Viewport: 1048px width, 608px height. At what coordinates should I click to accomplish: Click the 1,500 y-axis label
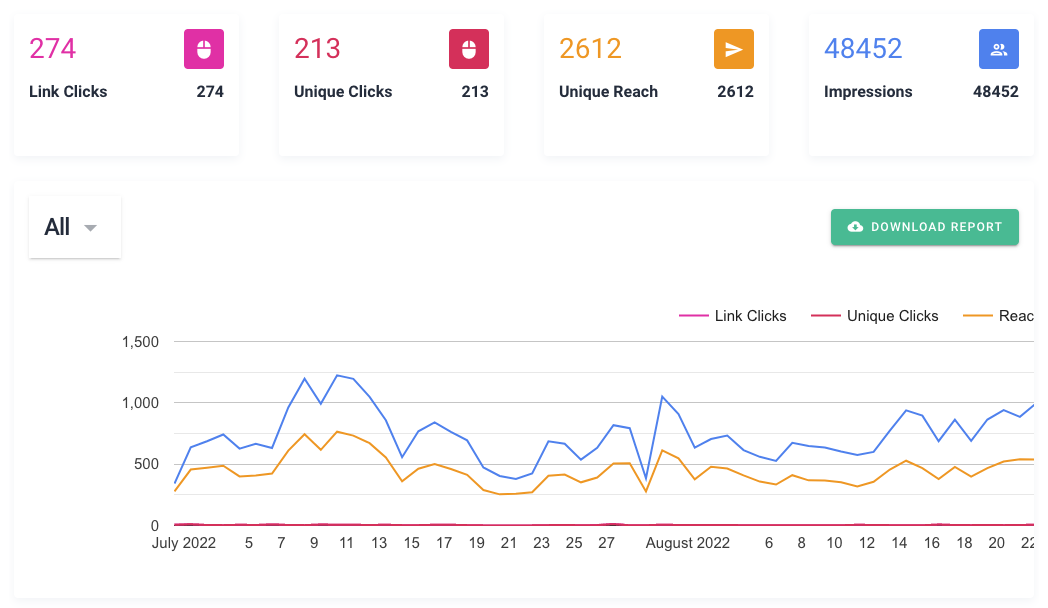tap(140, 342)
